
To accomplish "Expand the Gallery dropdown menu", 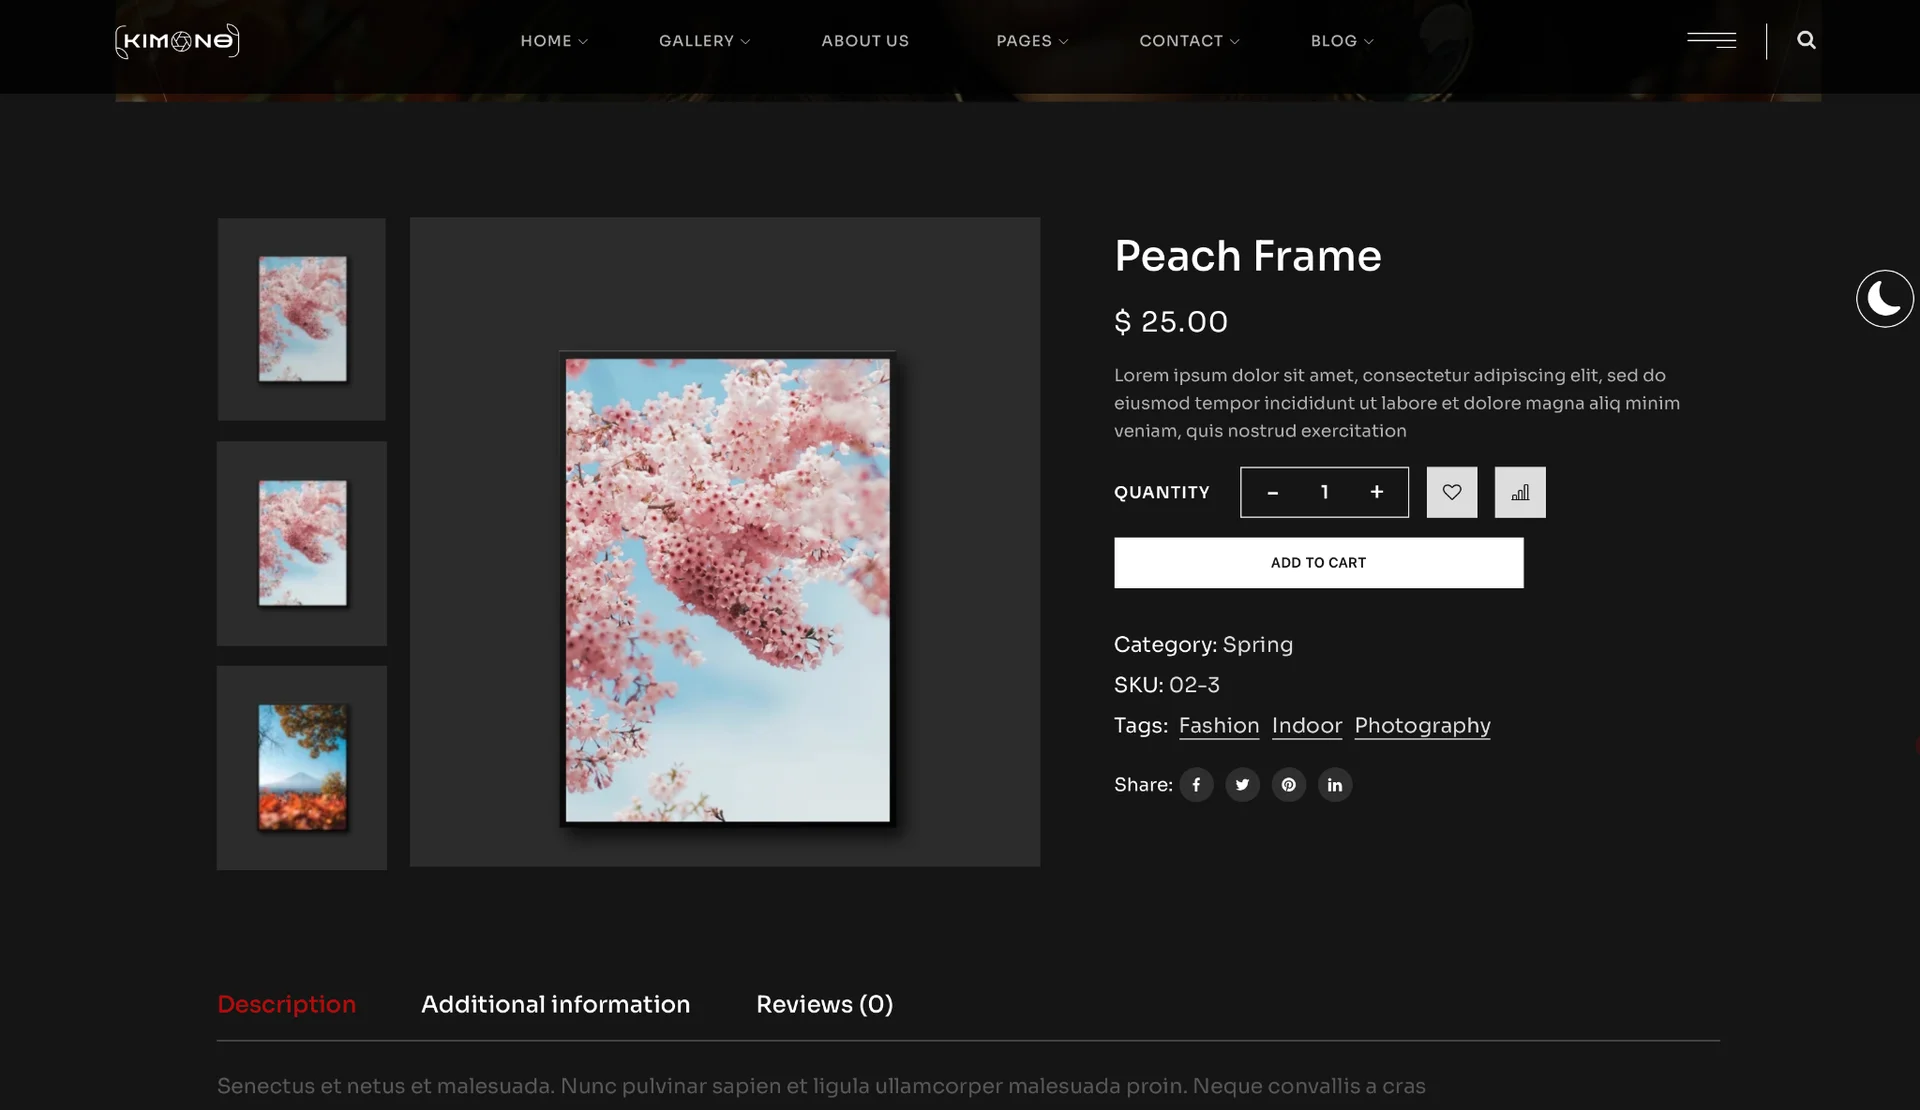I will click(x=704, y=41).
